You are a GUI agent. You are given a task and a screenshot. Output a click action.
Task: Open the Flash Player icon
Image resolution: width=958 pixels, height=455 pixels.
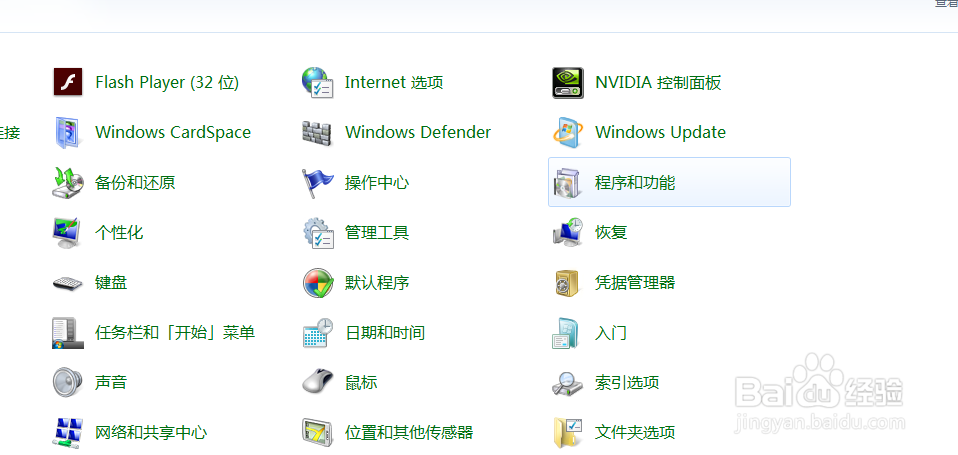[x=68, y=82]
